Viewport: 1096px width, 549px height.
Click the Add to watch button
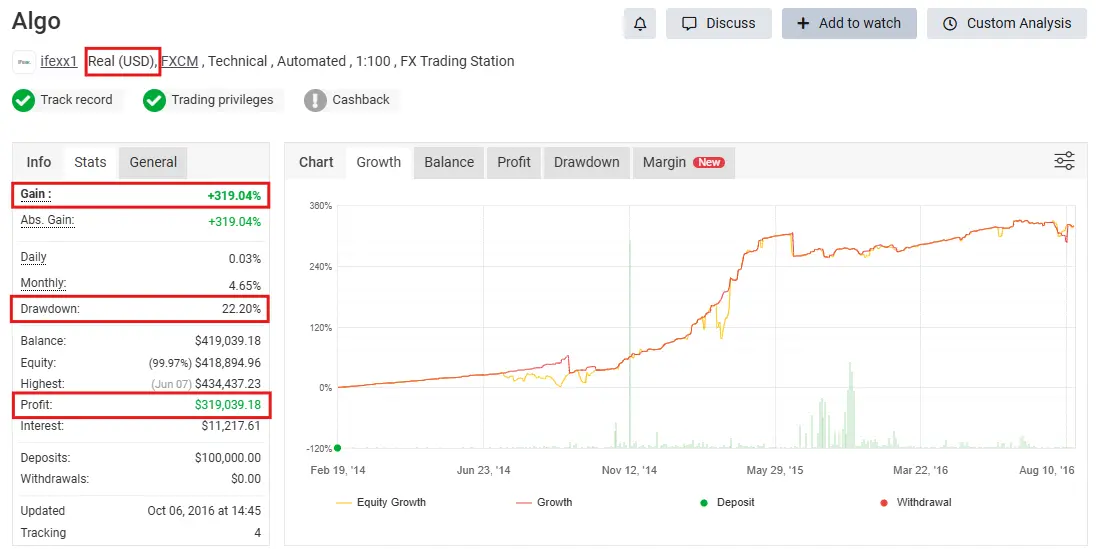[848, 23]
